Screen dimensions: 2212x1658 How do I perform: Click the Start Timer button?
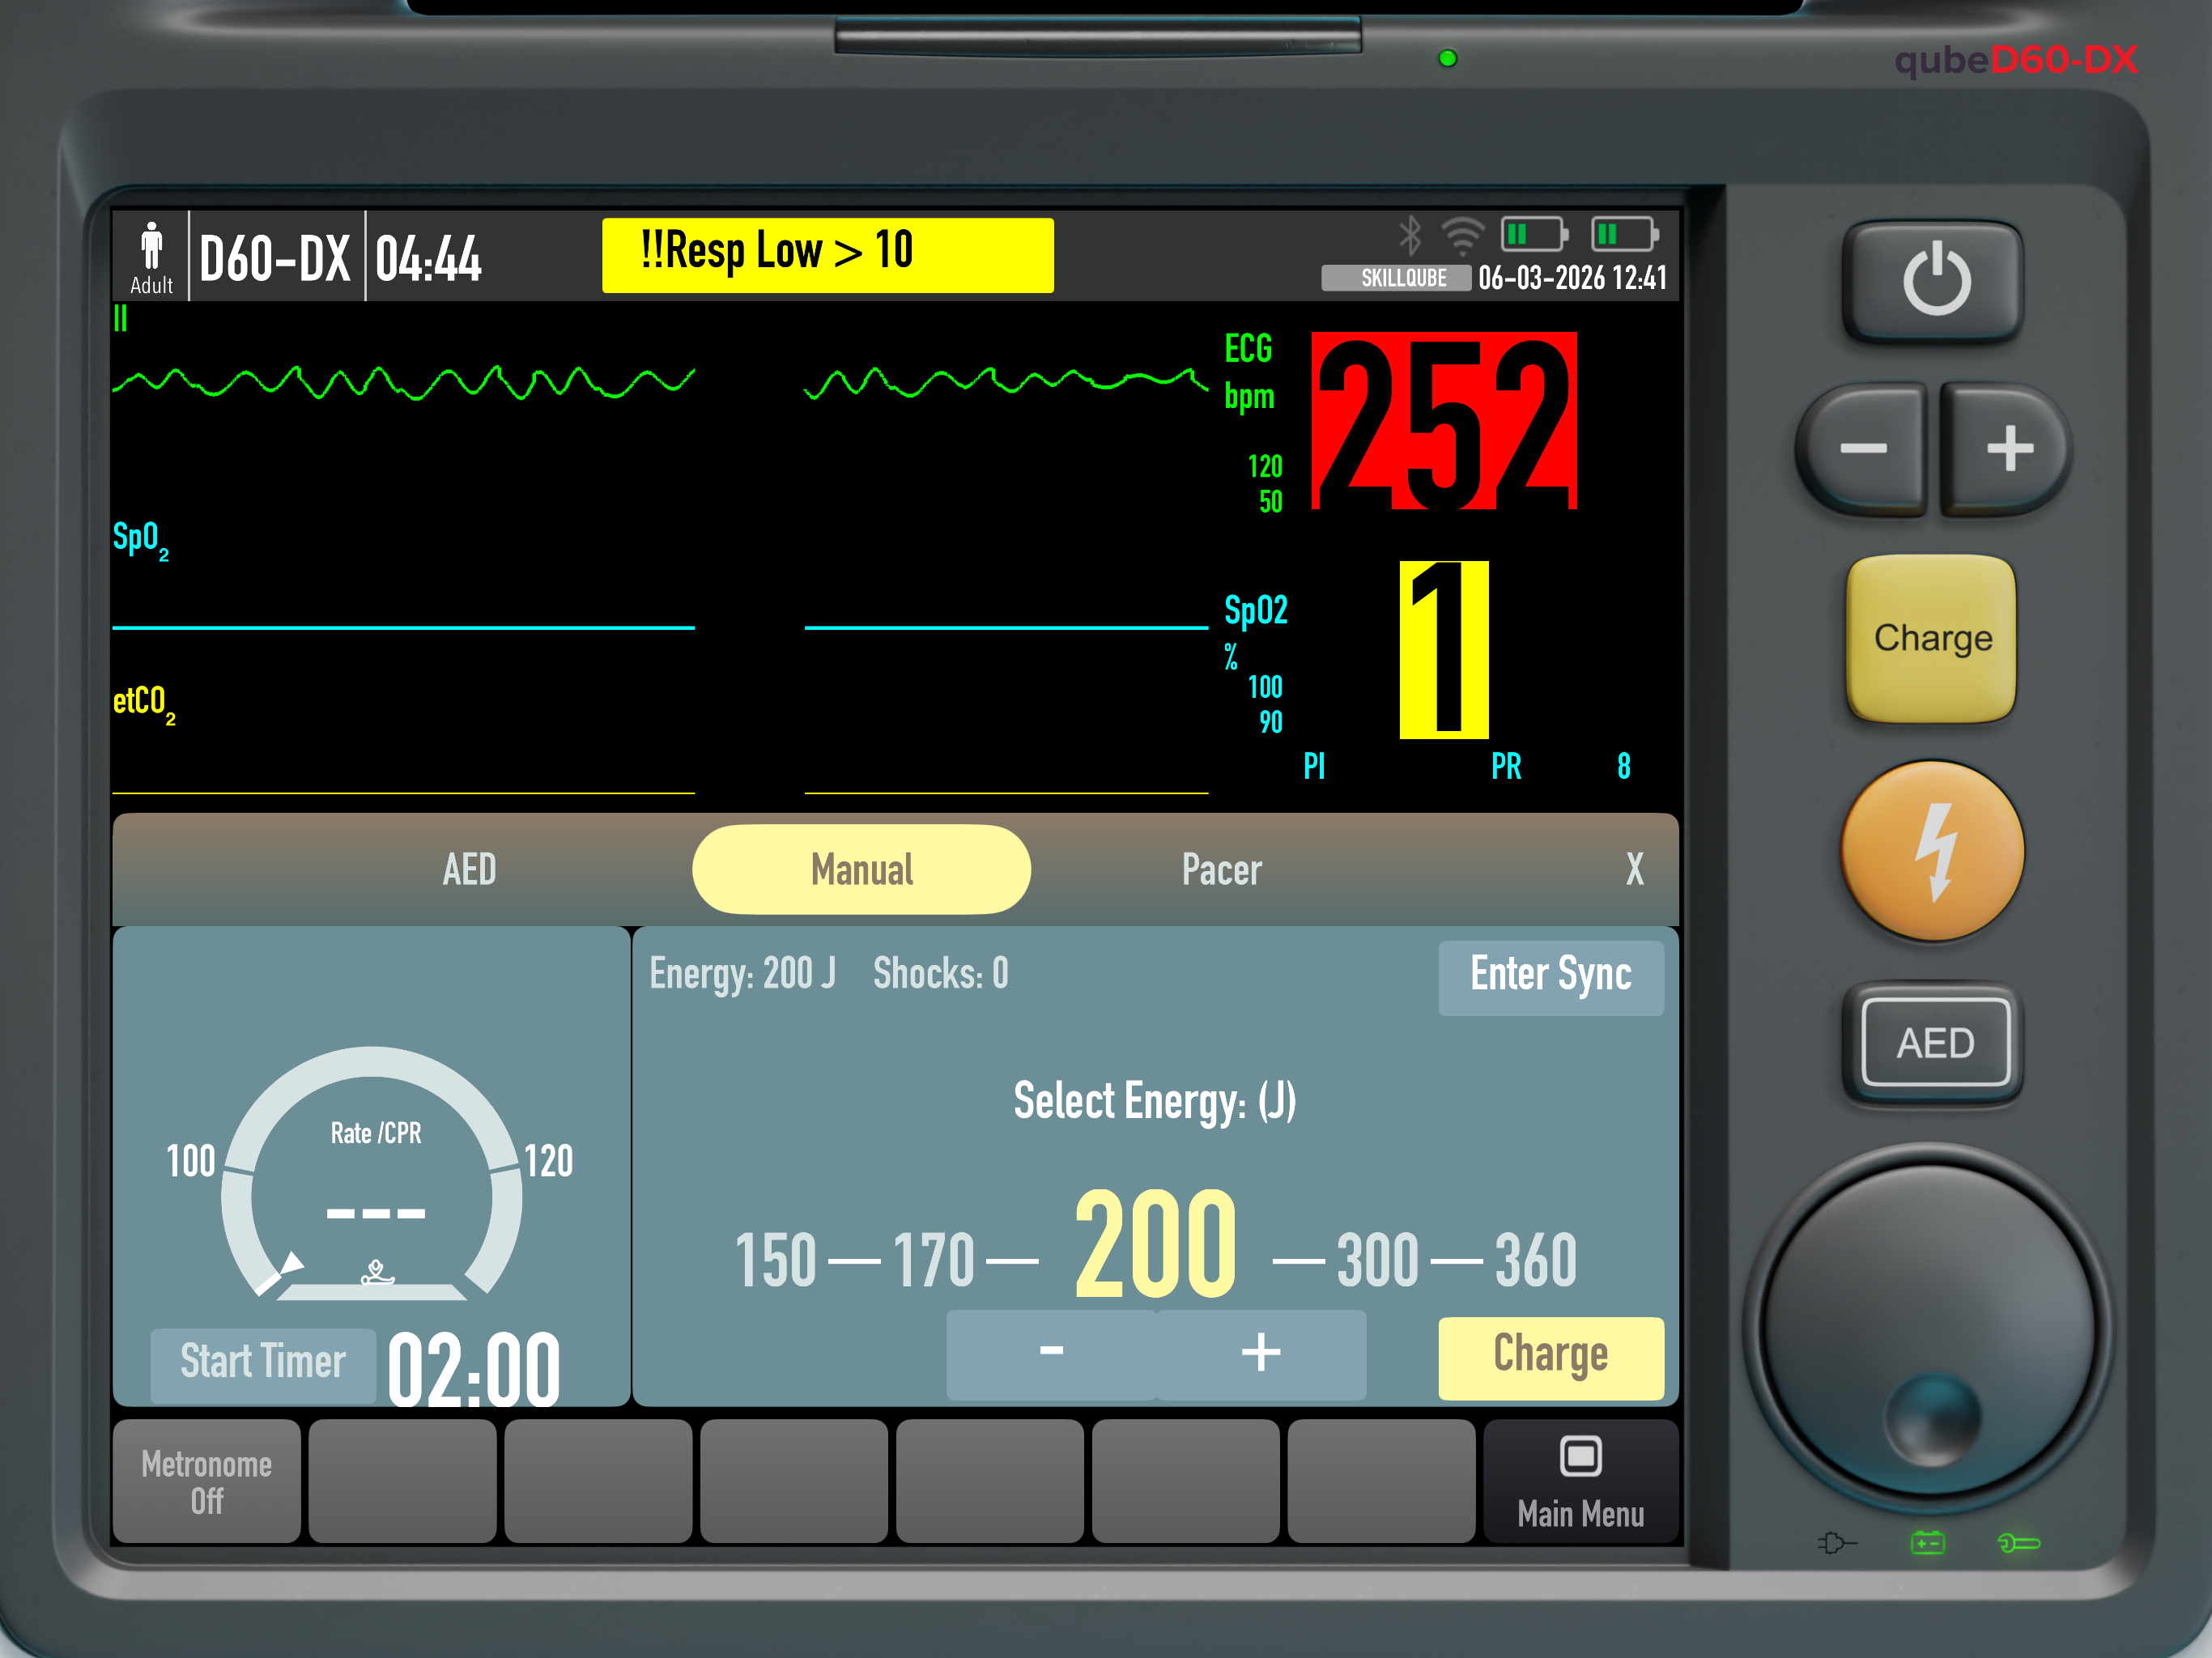click(x=263, y=1364)
